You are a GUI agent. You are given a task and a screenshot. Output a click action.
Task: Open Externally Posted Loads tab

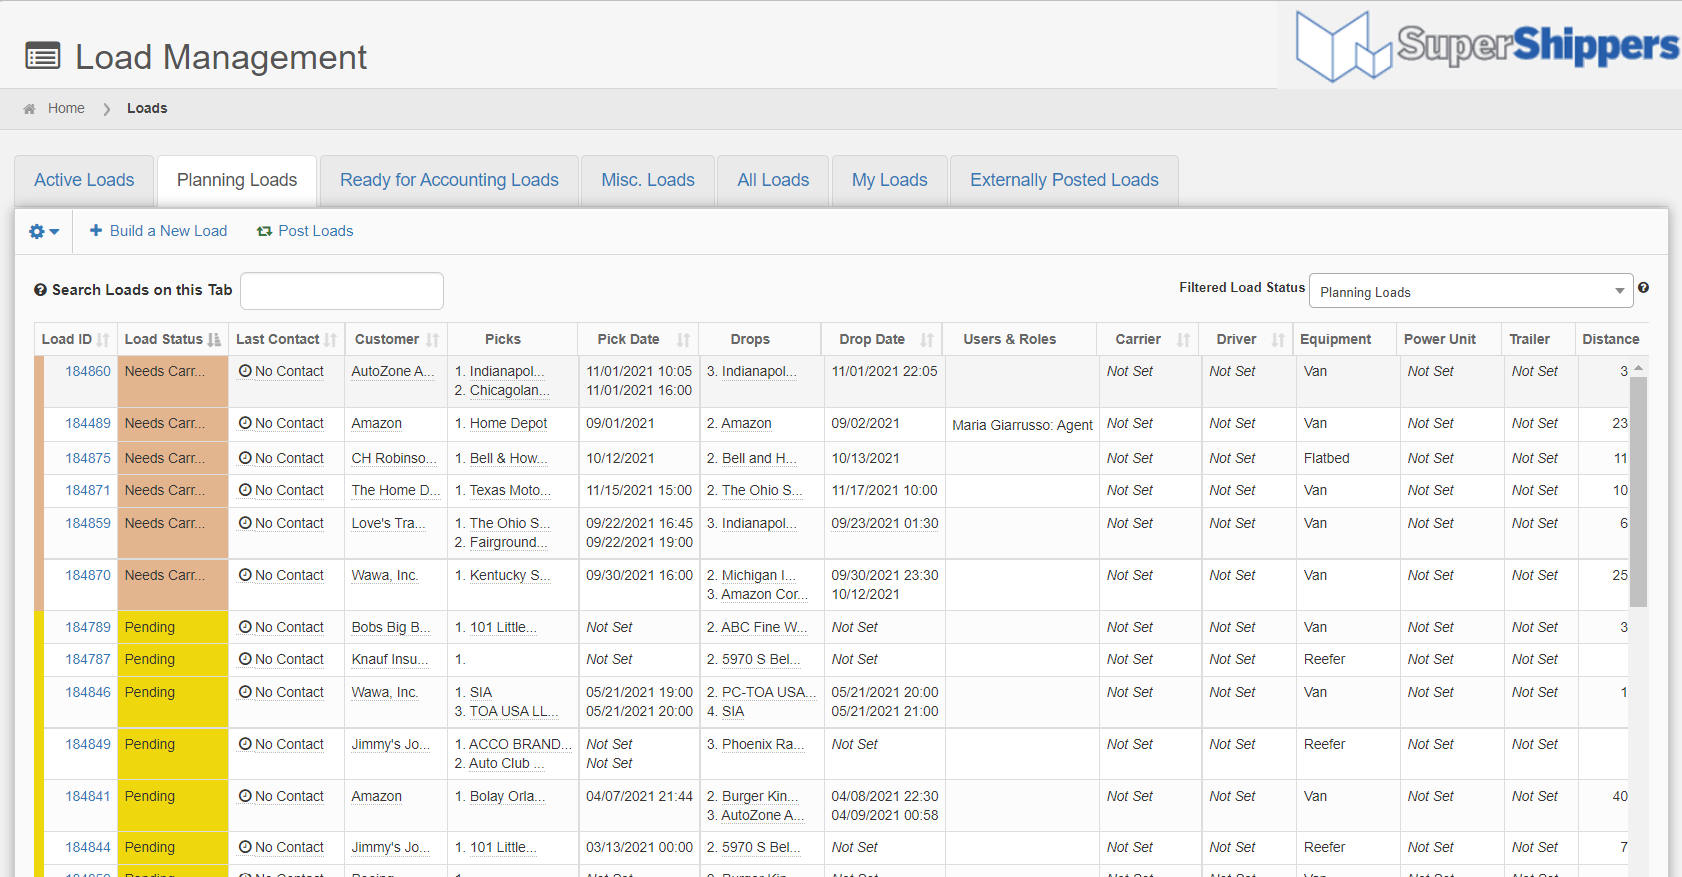click(1064, 180)
